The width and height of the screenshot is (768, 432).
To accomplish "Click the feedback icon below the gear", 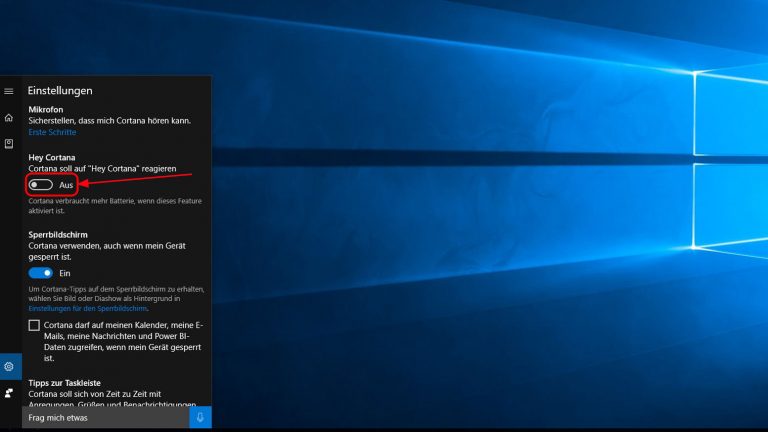I will [9, 393].
